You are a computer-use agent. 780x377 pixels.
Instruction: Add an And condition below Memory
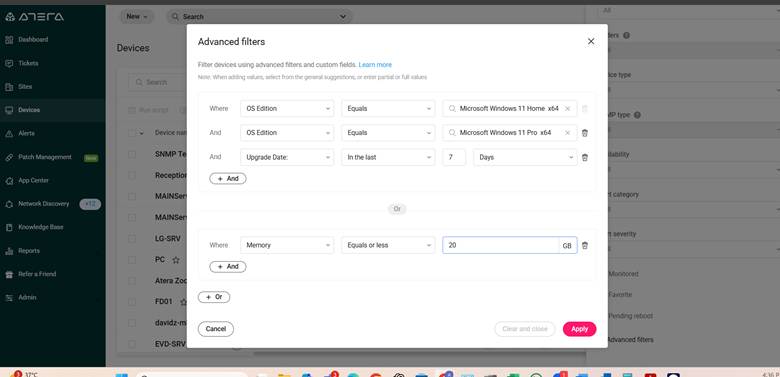pyautogui.click(x=228, y=267)
